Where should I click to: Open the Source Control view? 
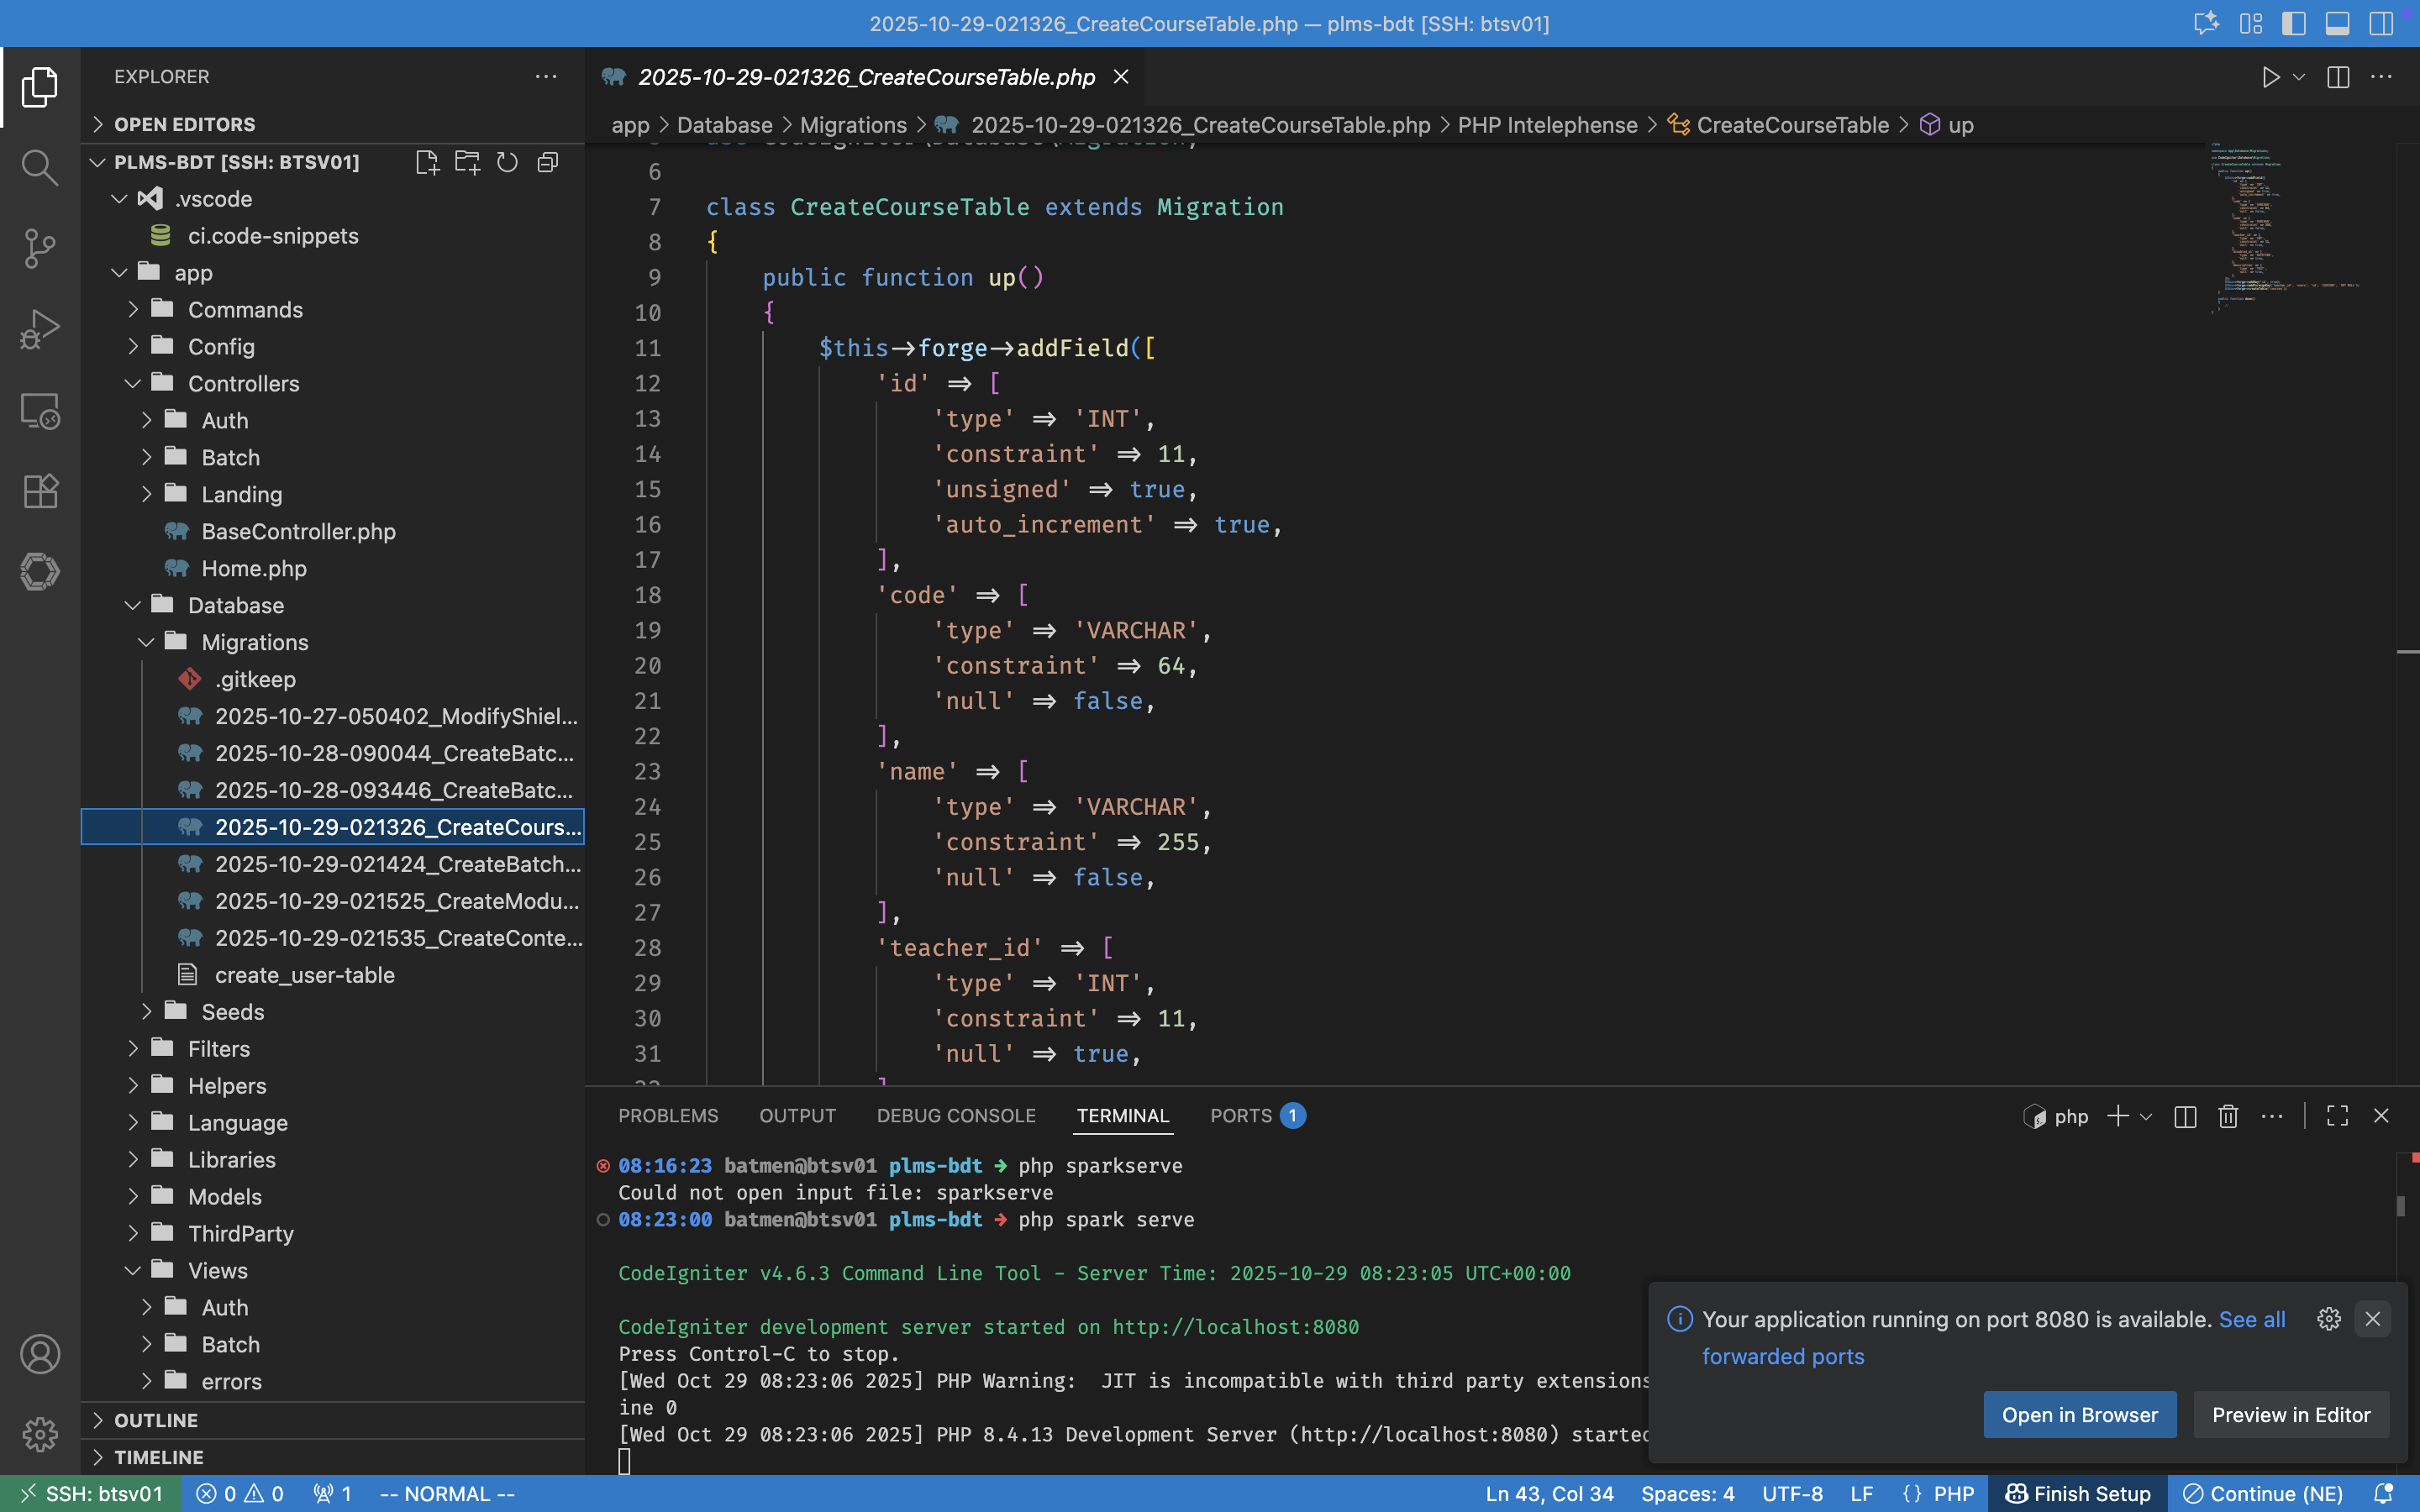click(39, 248)
